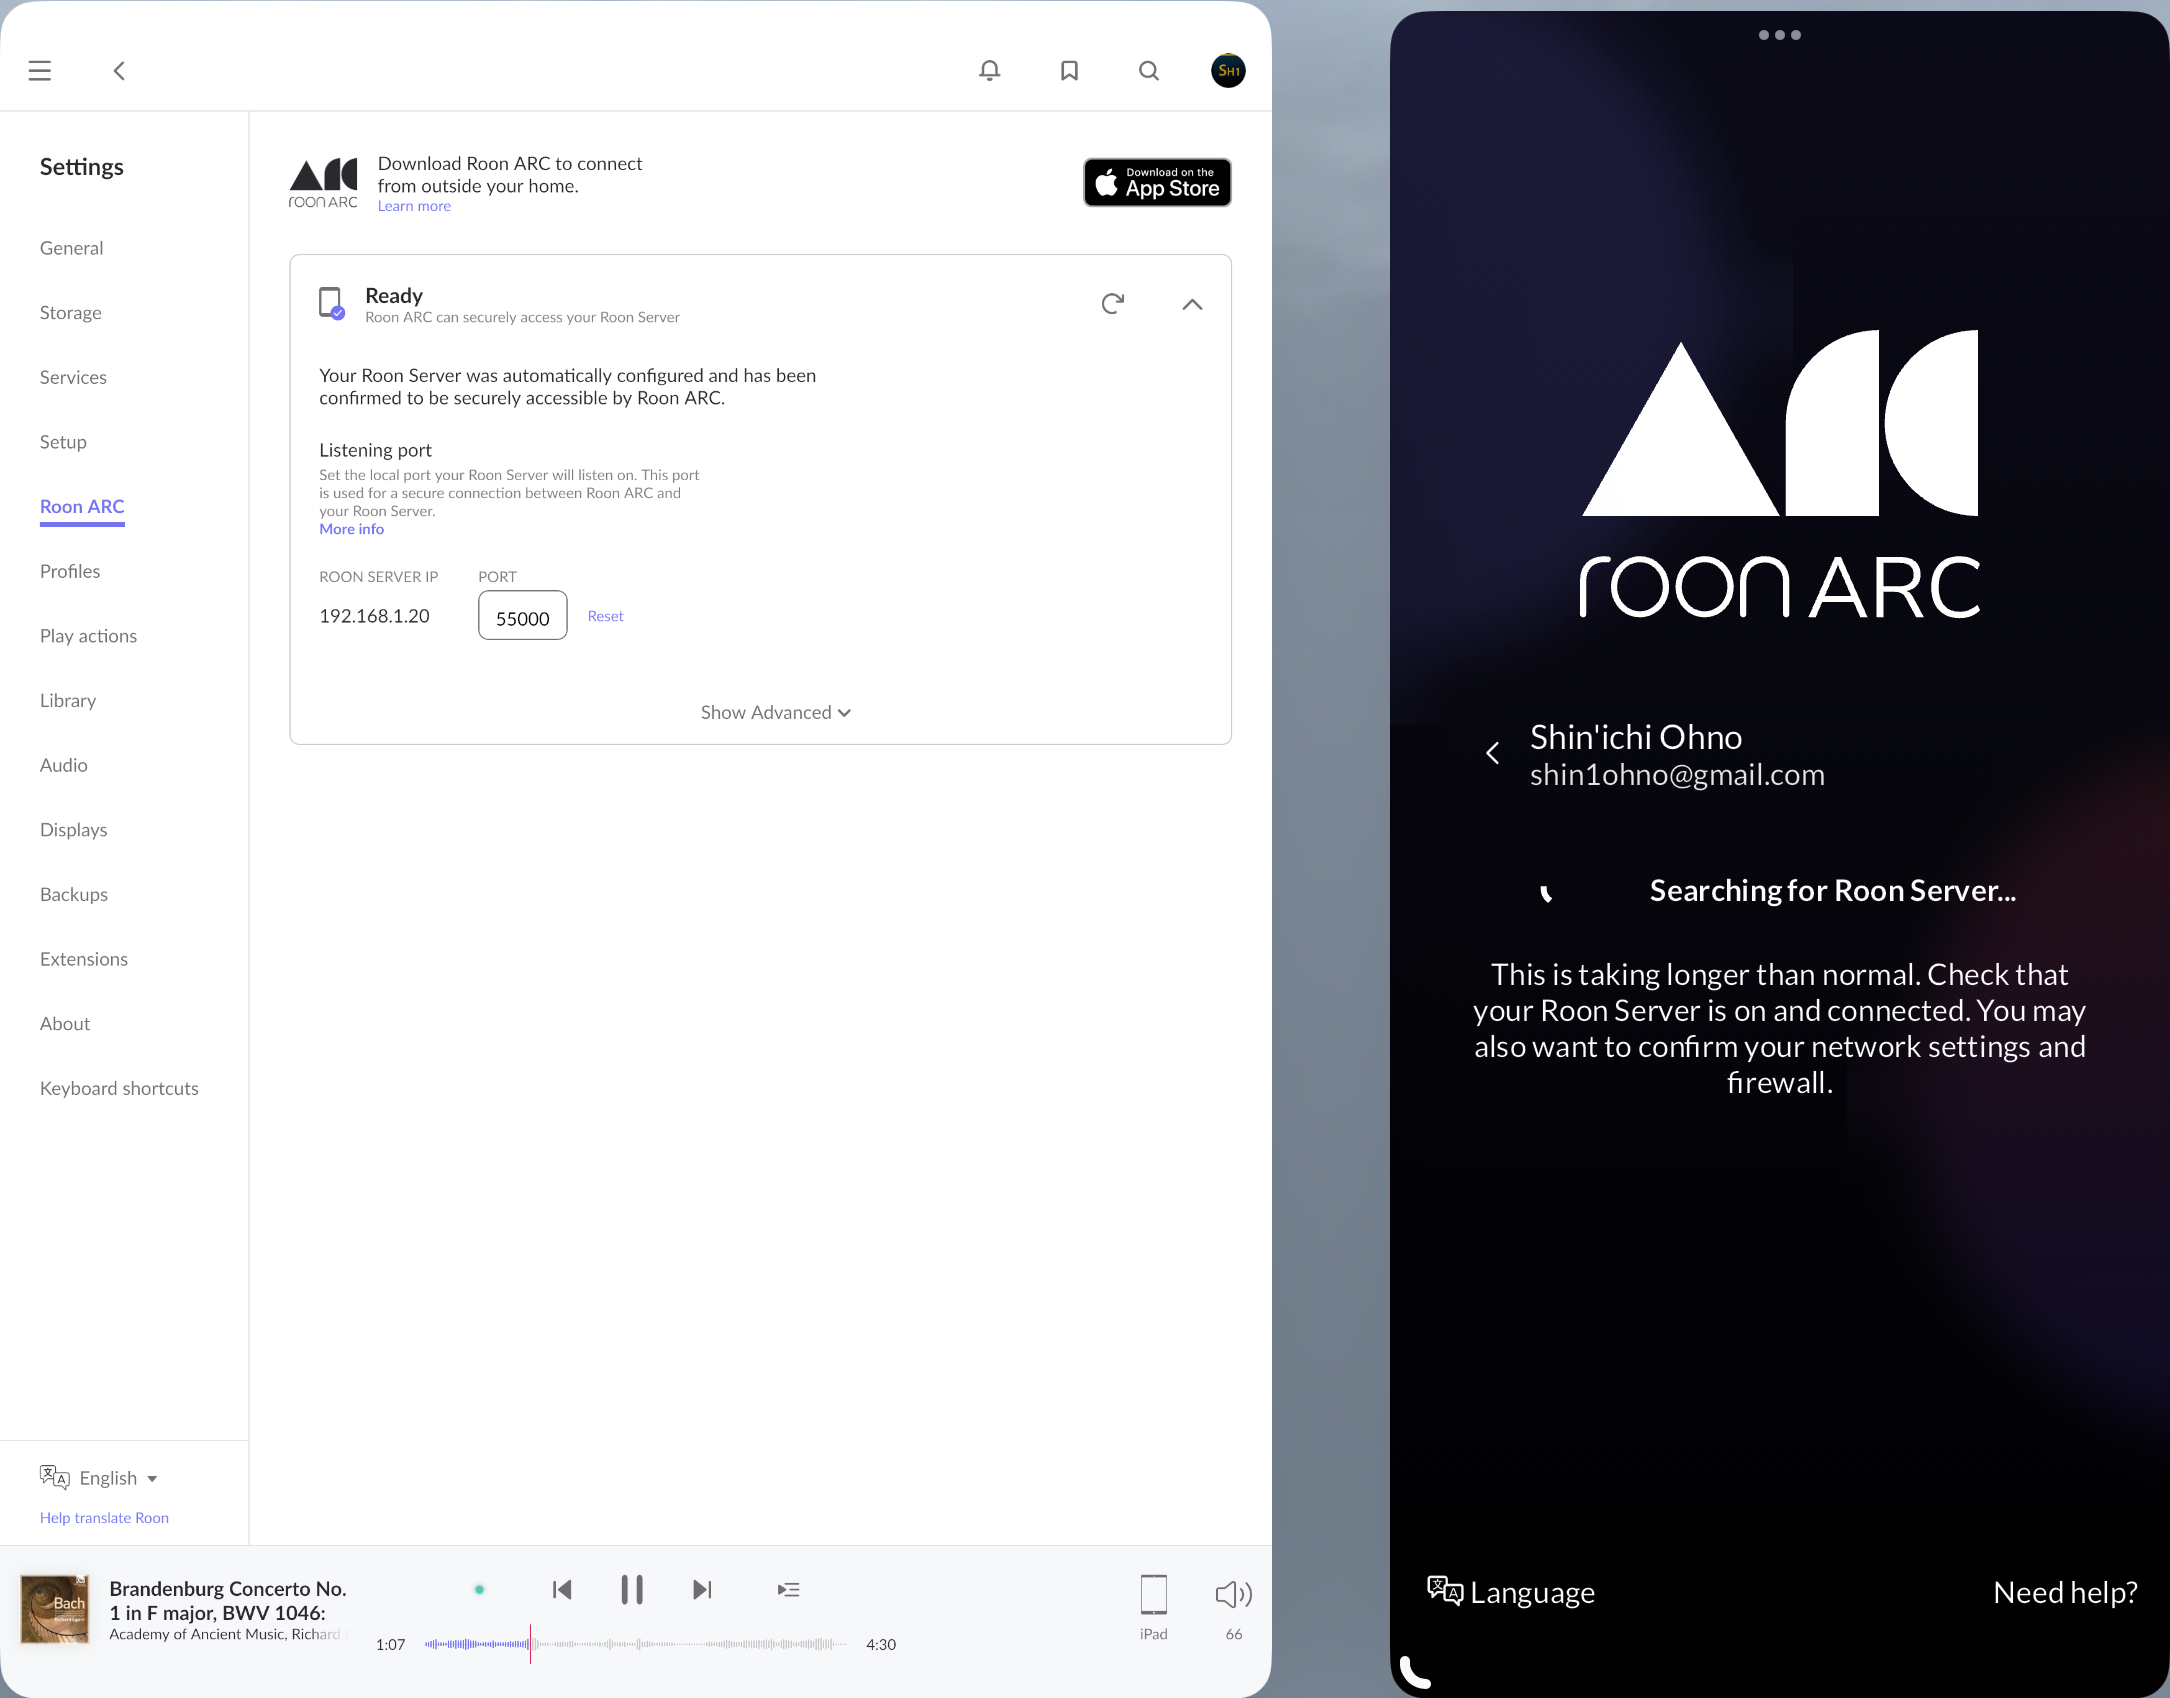Viewport: 2170px width, 1698px height.
Task: Open the iPad zone selector
Action: point(1154,1607)
